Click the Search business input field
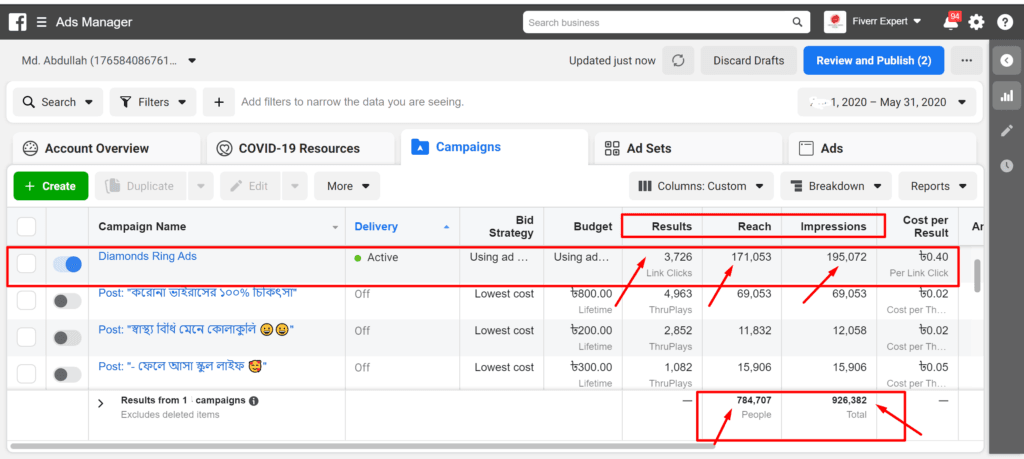This screenshot has height=459, width=1024. 658,22
